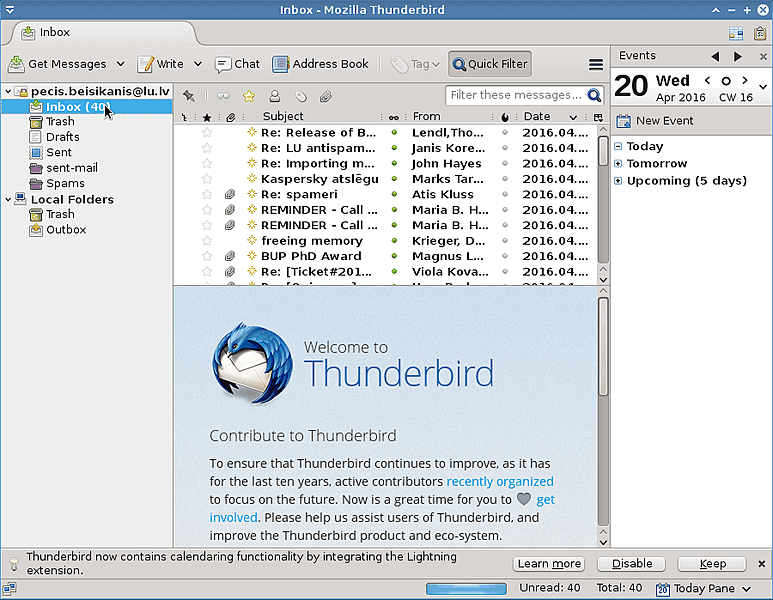Sort by thread column header icon

pyautogui.click(x=184, y=117)
